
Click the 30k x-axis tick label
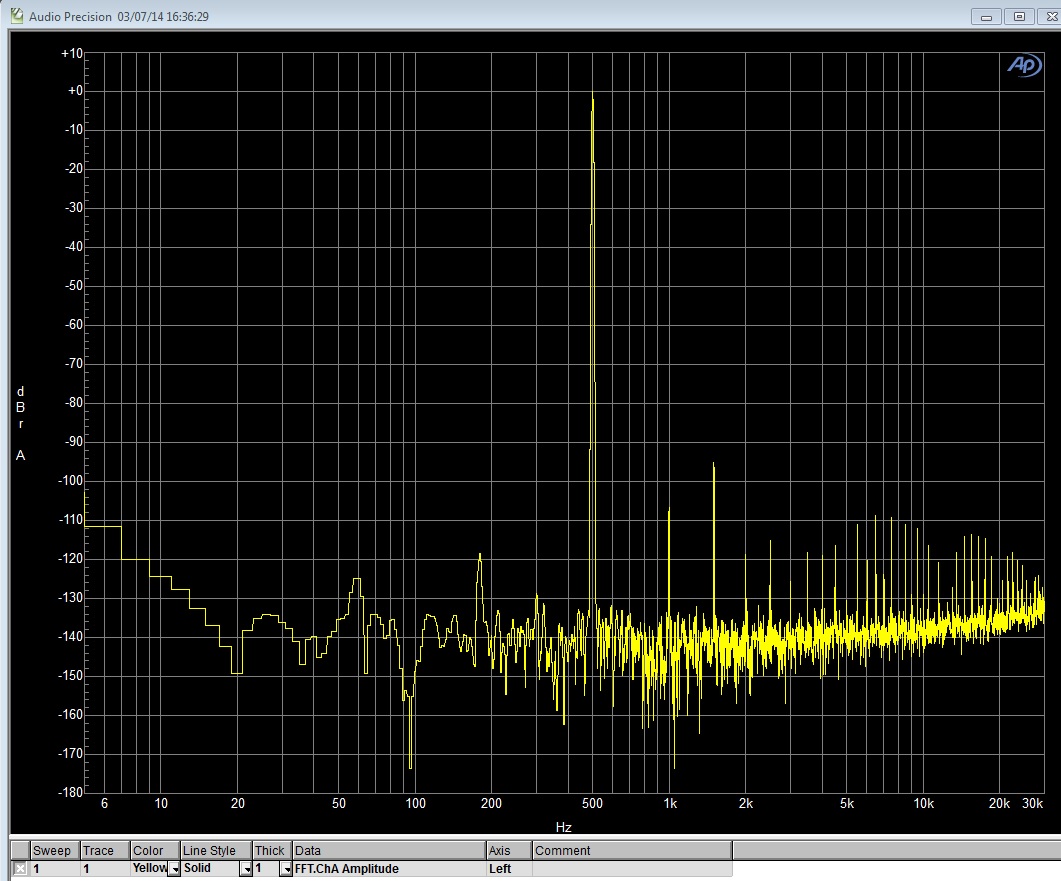point(1033,803)
